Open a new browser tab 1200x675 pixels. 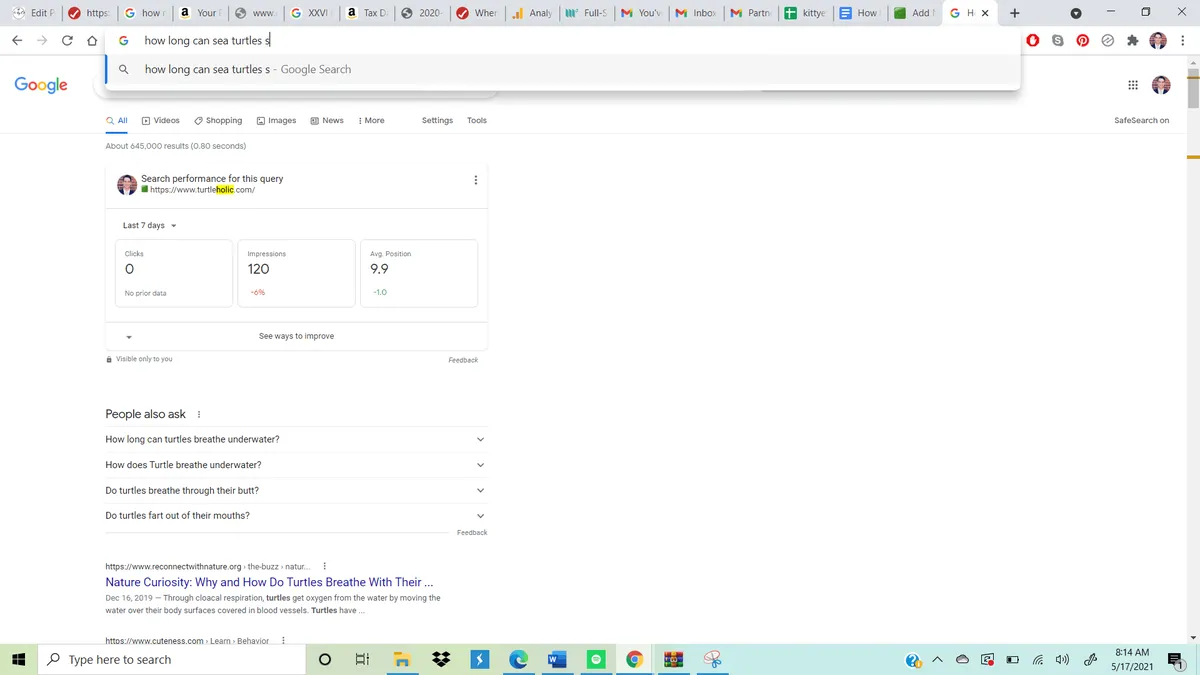[x=1015, y=13]
